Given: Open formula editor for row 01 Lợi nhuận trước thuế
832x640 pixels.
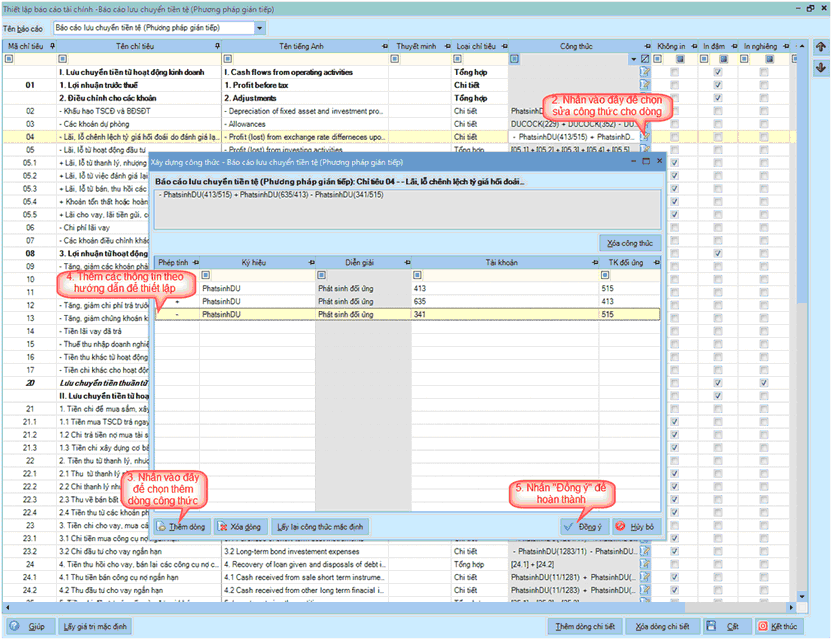Looking at the screenshot, I should point(645,85).
